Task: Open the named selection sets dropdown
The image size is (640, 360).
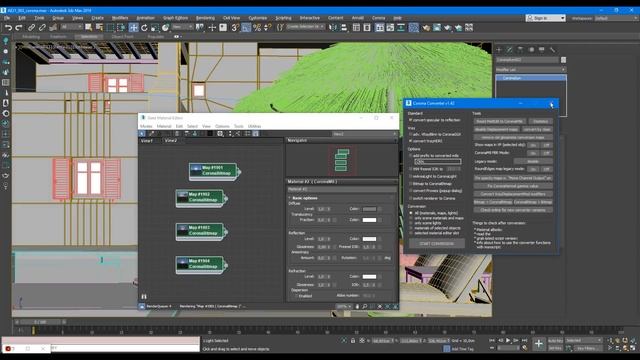Action: (305, 27)
